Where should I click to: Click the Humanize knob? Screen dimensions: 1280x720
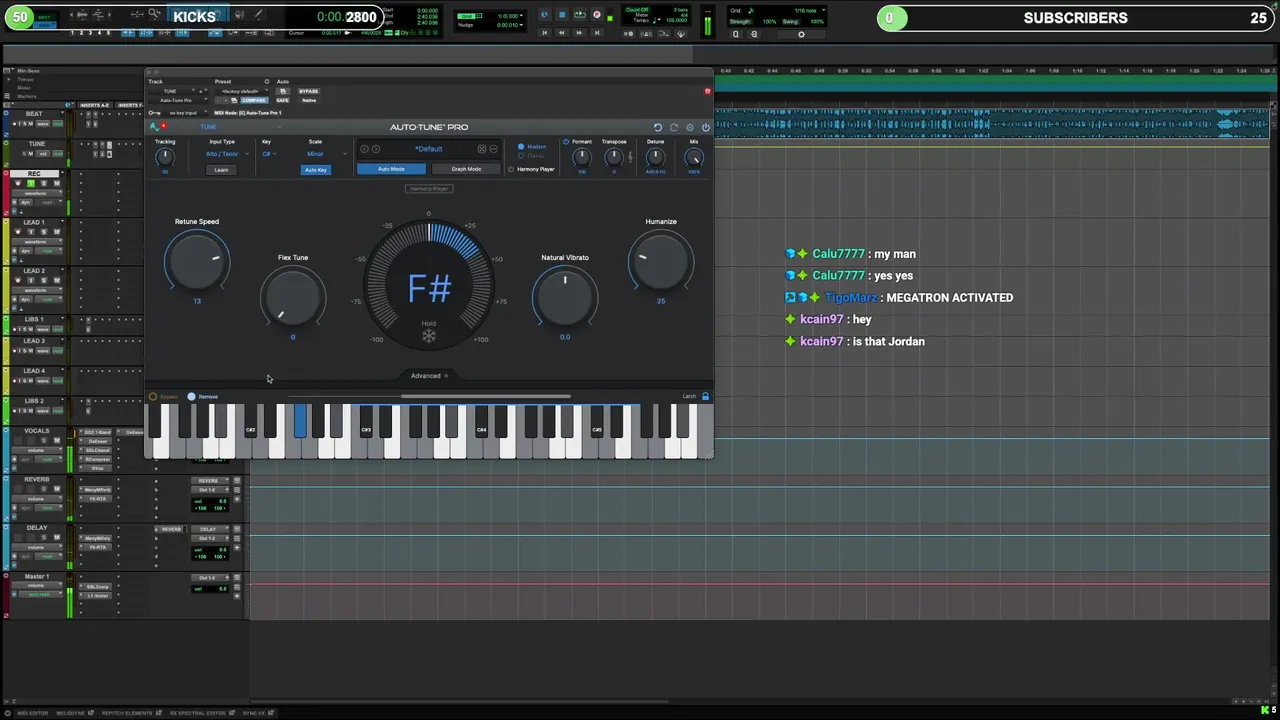[x=660, y=260]
